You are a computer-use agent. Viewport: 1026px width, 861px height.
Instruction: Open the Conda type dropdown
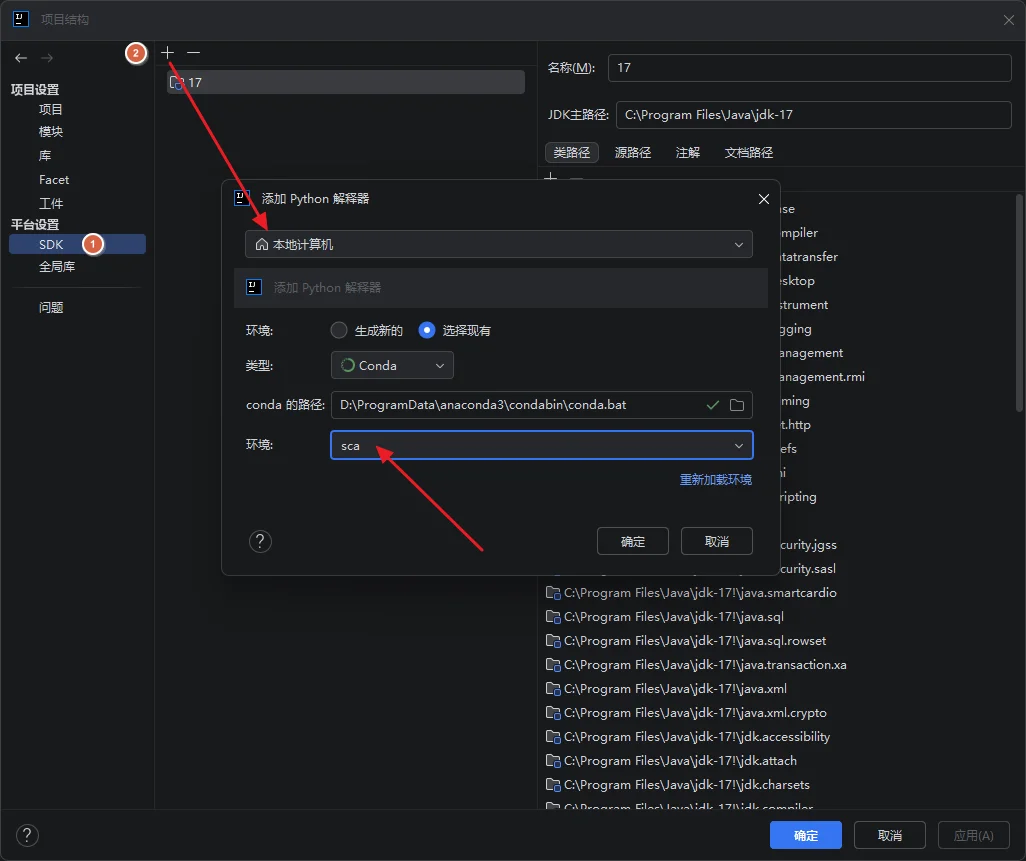[x=392, y=365]
